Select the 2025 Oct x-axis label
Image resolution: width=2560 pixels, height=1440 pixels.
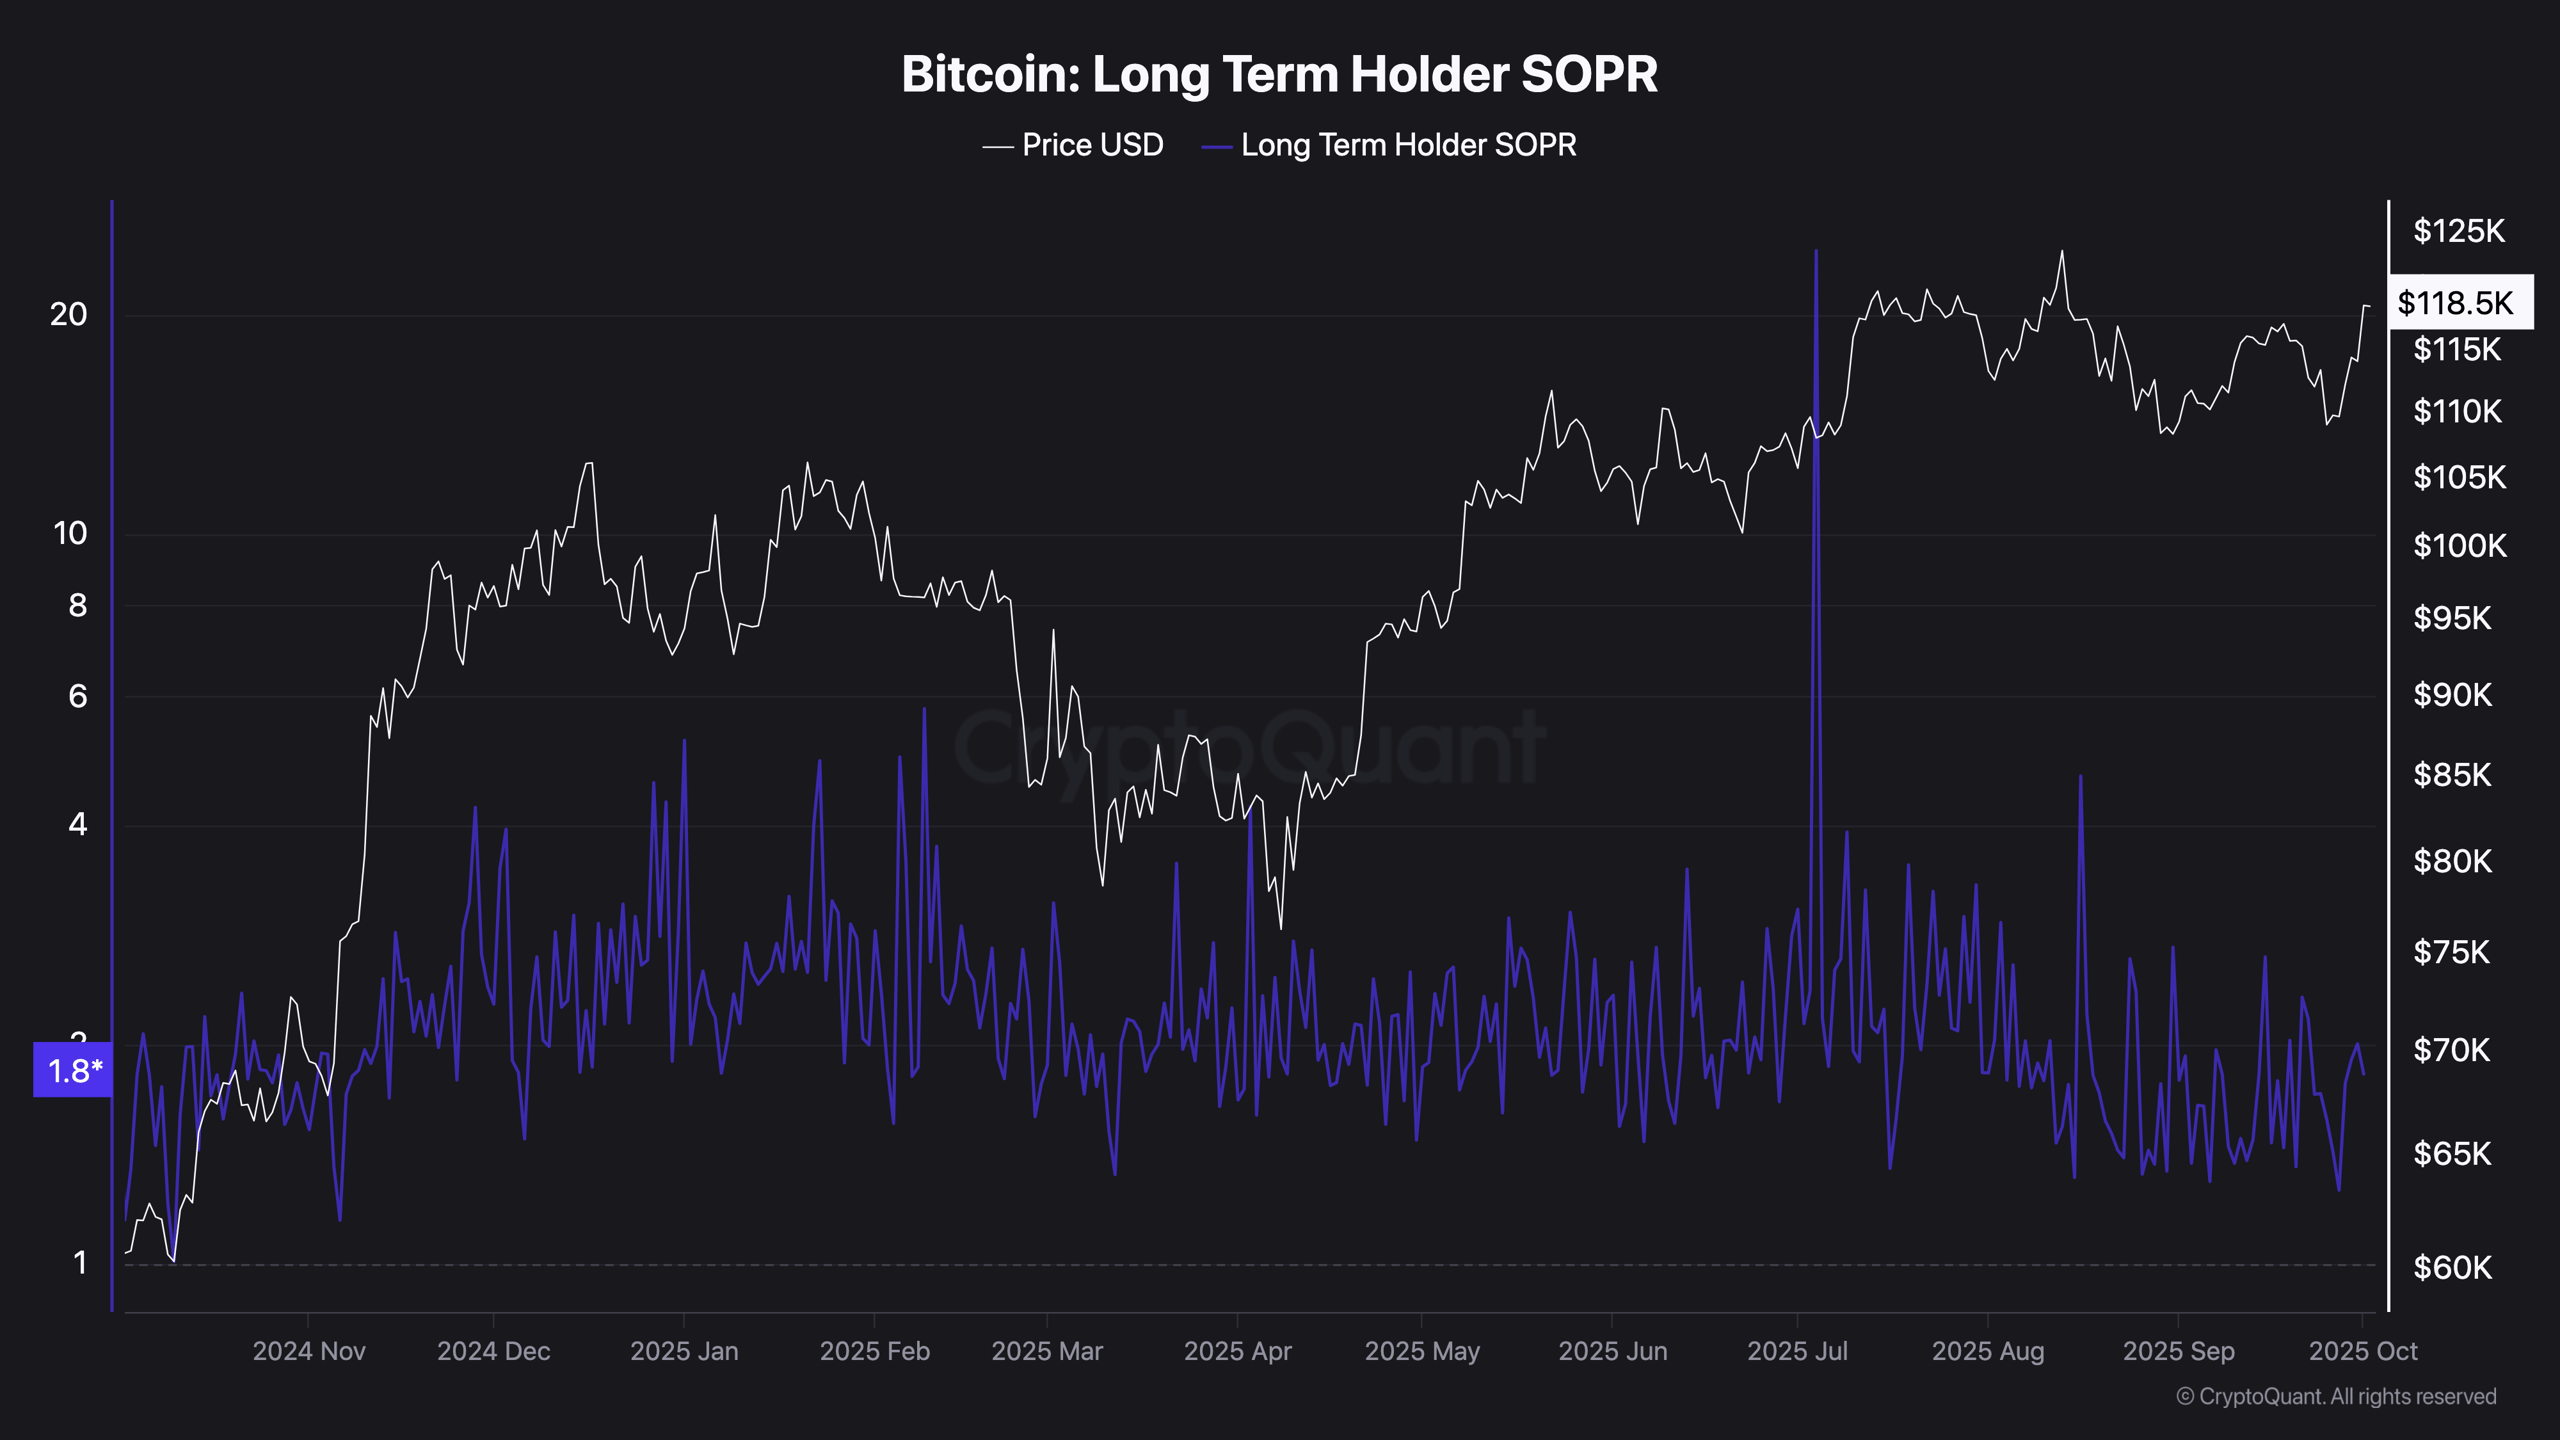pyautogui.click(x=2362, y=1351)
